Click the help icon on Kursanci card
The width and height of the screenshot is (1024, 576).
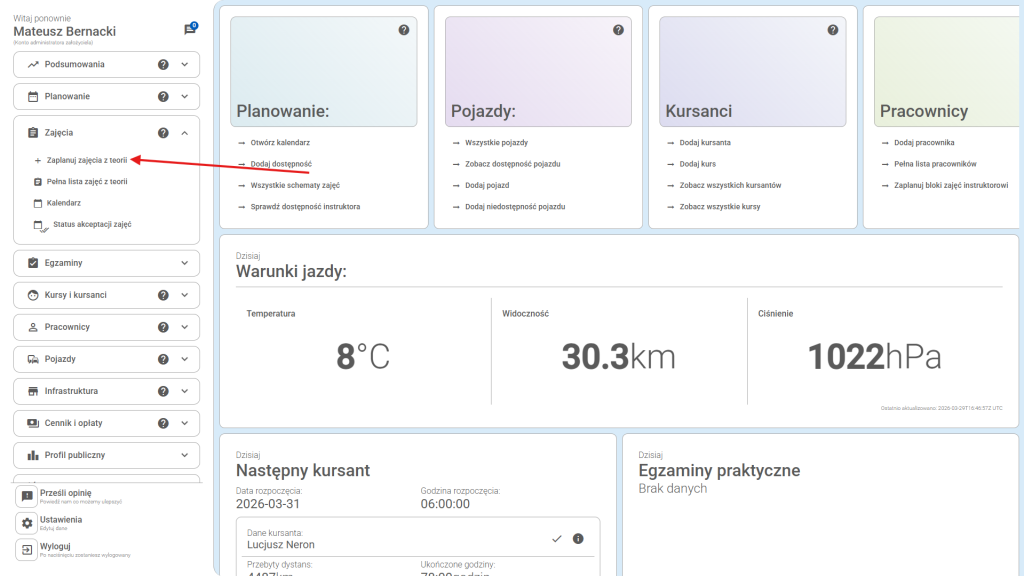tap(832, 30)
